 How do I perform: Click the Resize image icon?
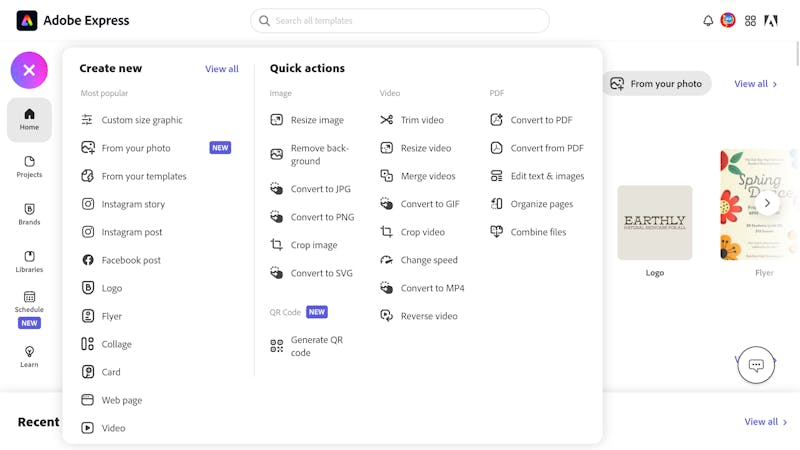277,120
